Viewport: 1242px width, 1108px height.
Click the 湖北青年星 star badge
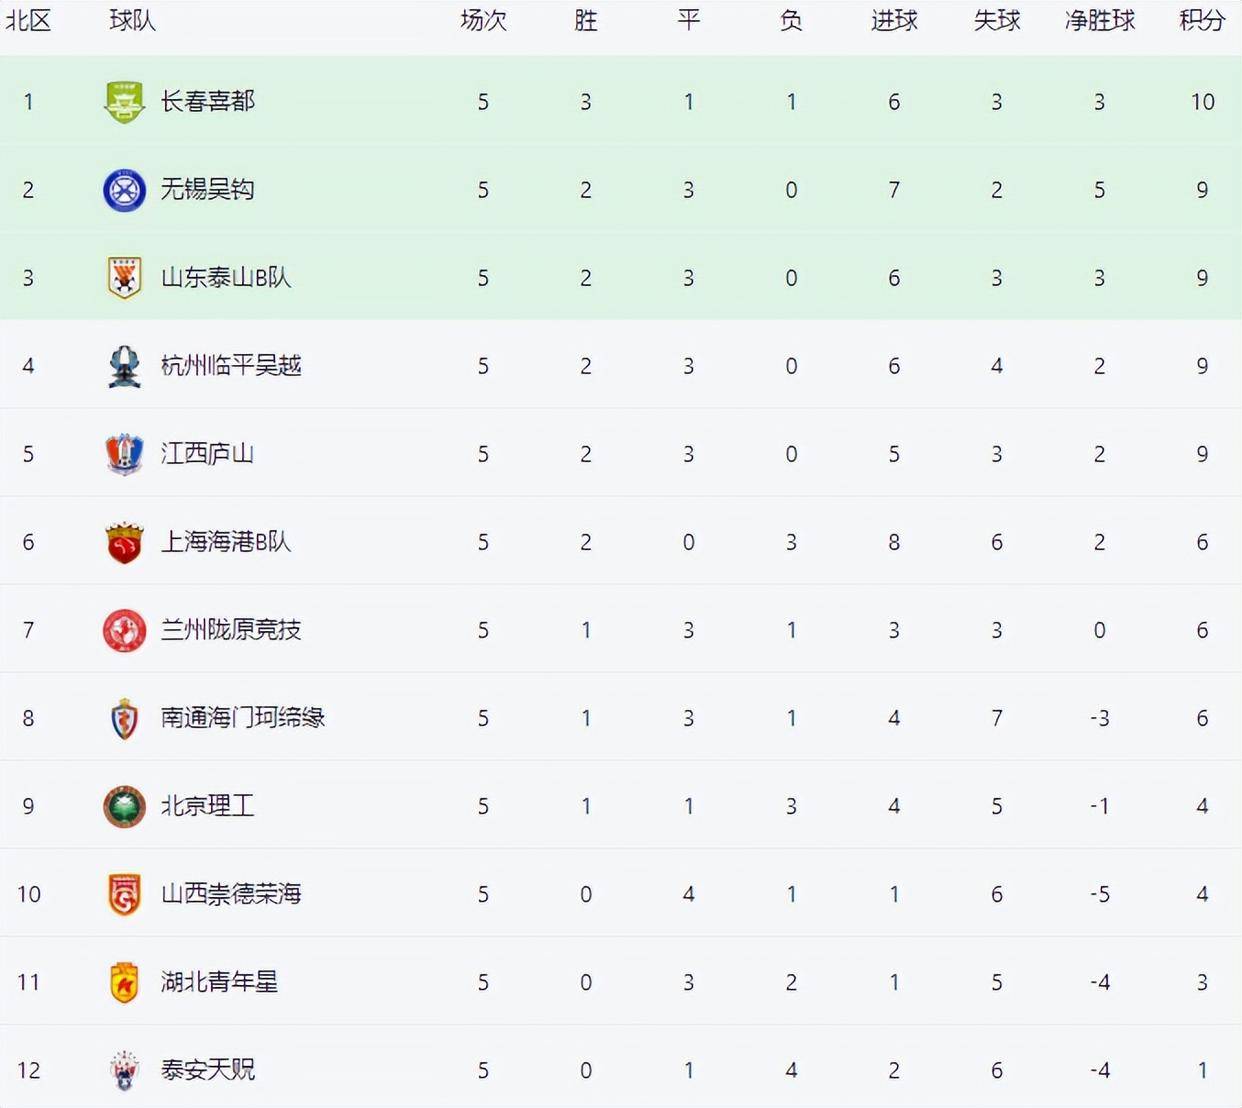coord(124,982)
